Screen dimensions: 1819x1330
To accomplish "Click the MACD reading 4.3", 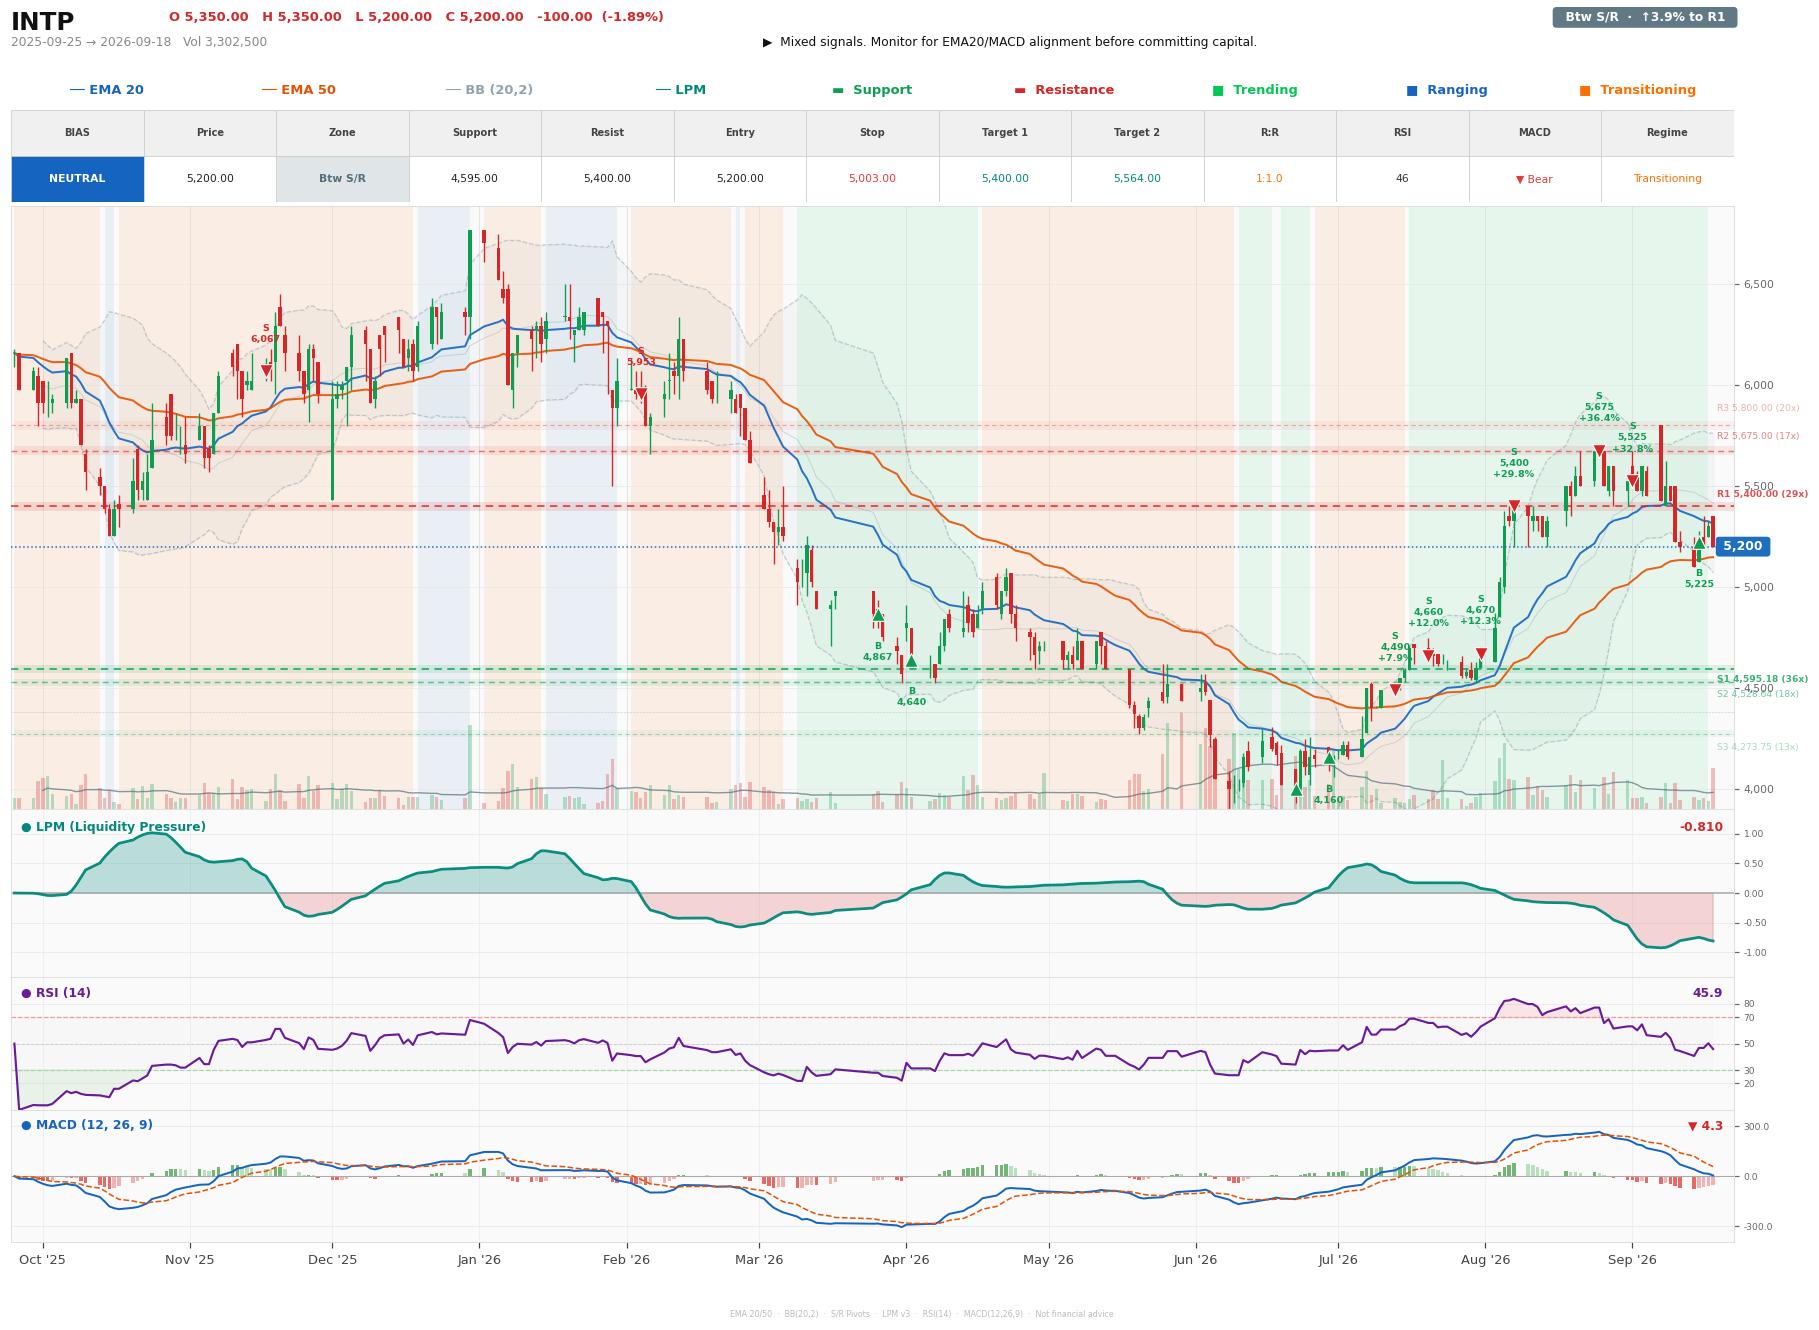I will coord(1705,1126).
